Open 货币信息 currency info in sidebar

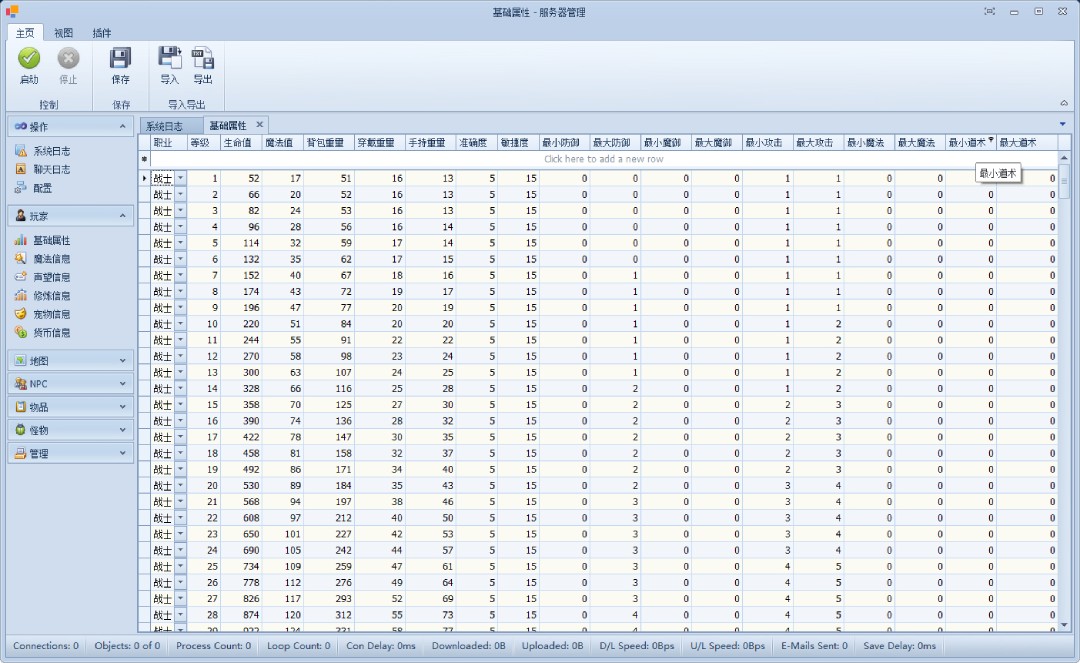[51, 332]
